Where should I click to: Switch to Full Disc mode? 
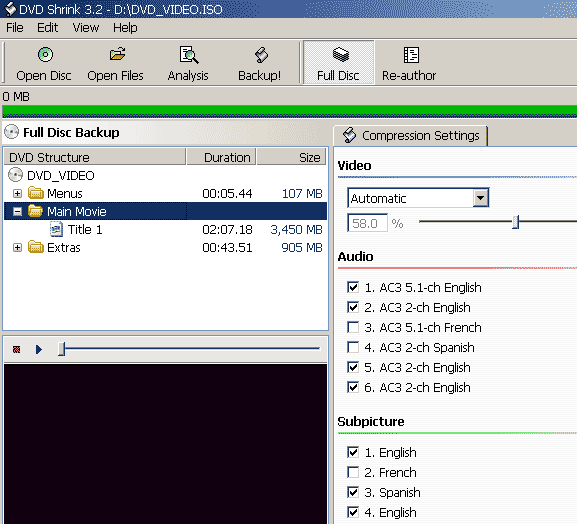(x=339, y=63)
